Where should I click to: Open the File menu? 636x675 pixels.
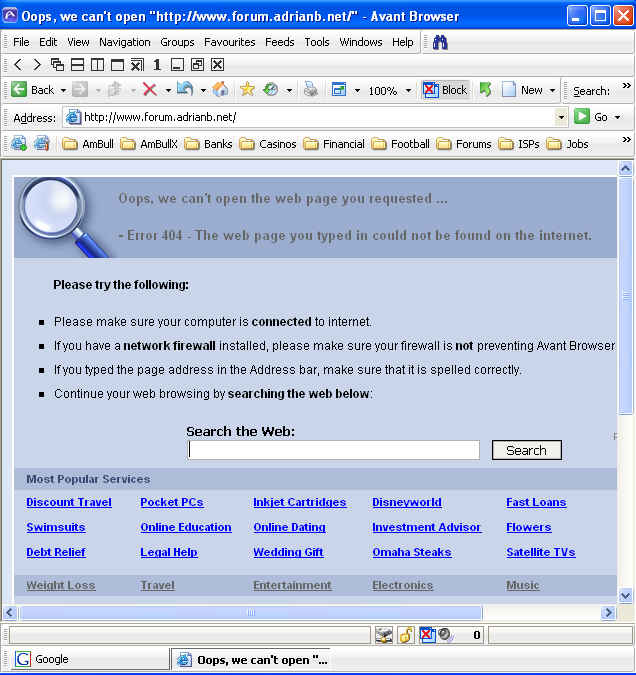(x=21, y=42)
